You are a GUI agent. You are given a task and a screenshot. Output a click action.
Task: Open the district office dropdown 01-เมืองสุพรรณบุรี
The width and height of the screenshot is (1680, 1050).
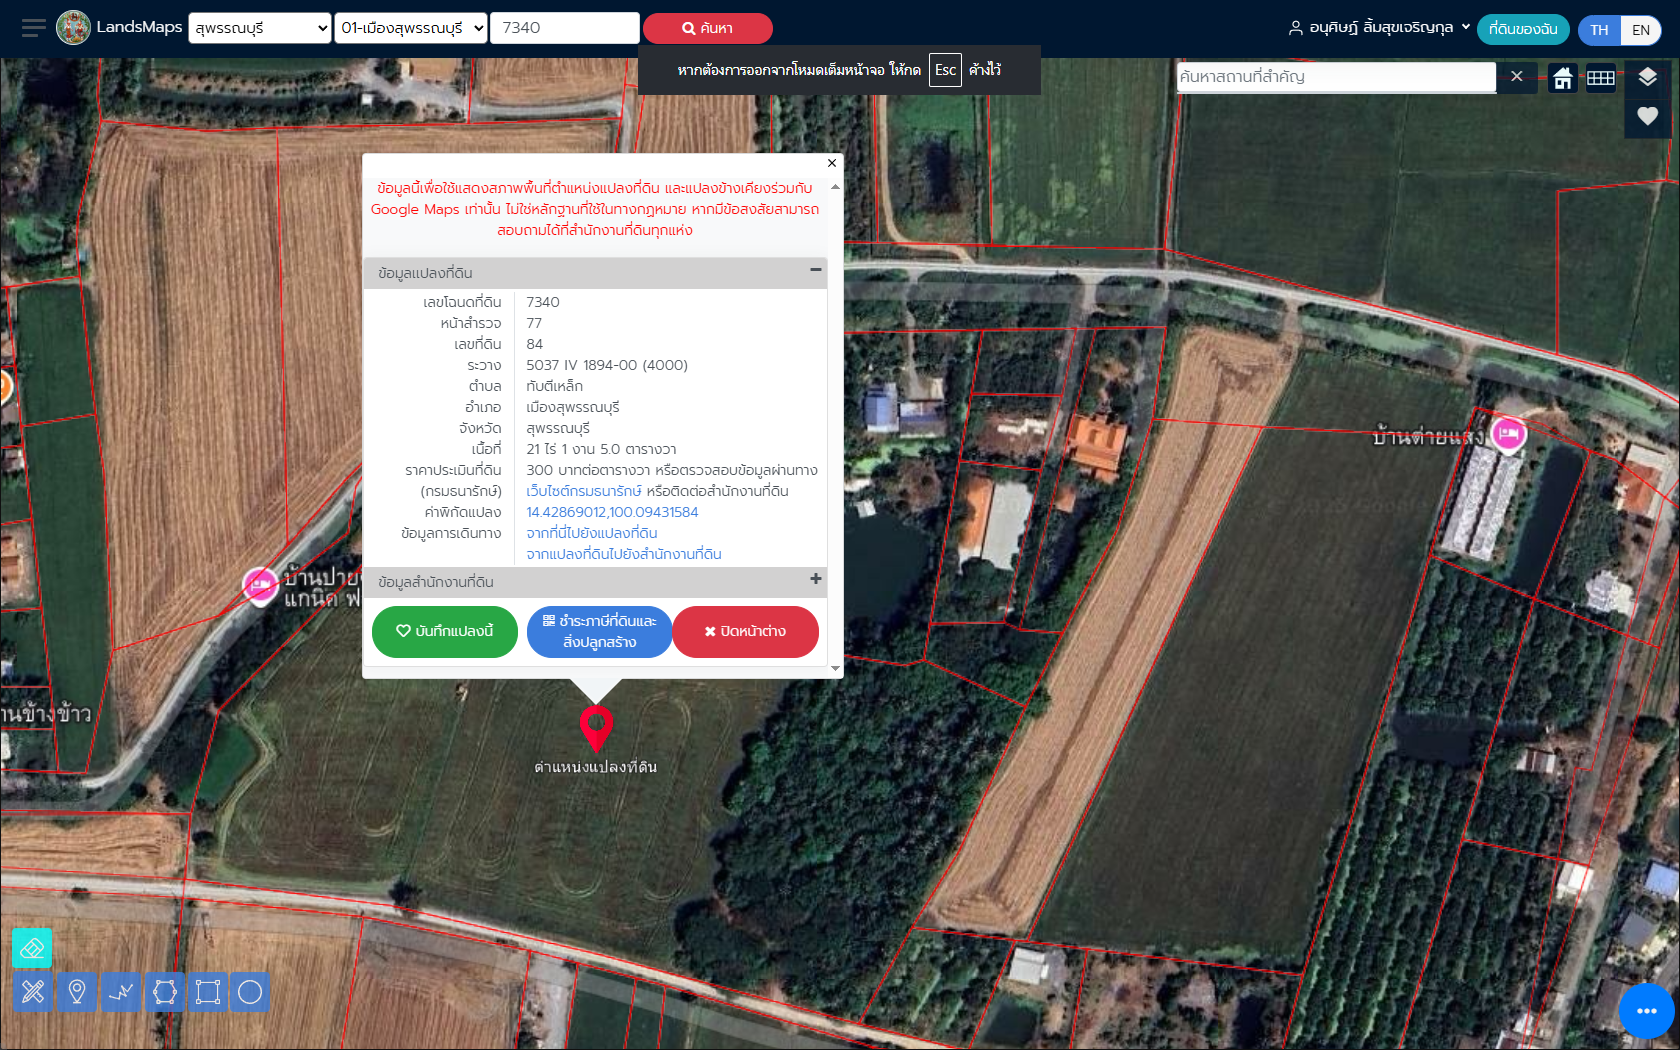tap(411, 28)
